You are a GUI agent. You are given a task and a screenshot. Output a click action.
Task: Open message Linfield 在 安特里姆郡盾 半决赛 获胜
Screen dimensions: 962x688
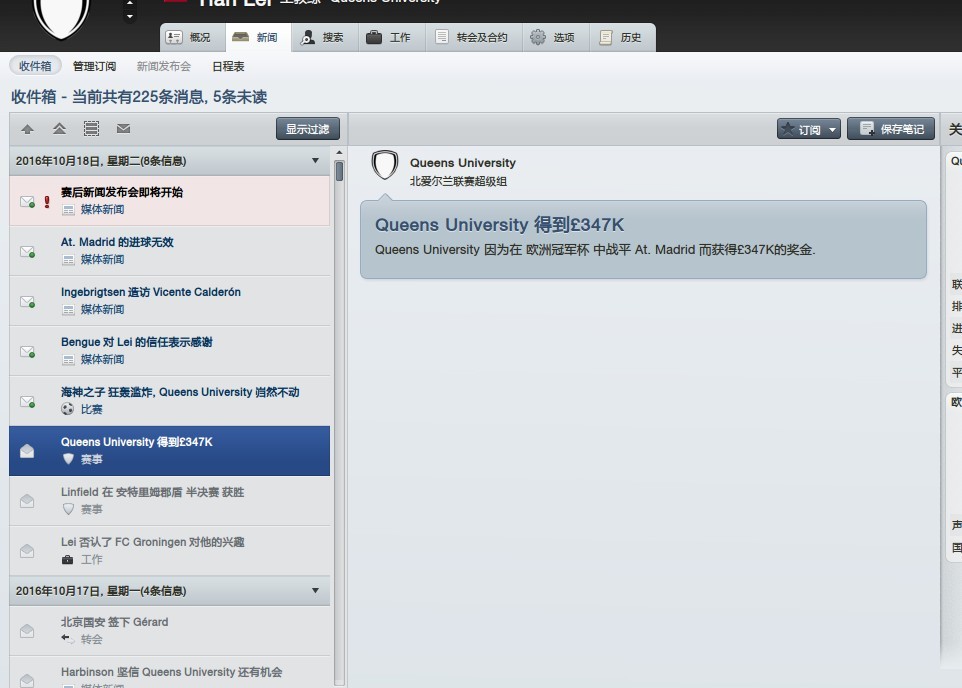tap(169, 501)
